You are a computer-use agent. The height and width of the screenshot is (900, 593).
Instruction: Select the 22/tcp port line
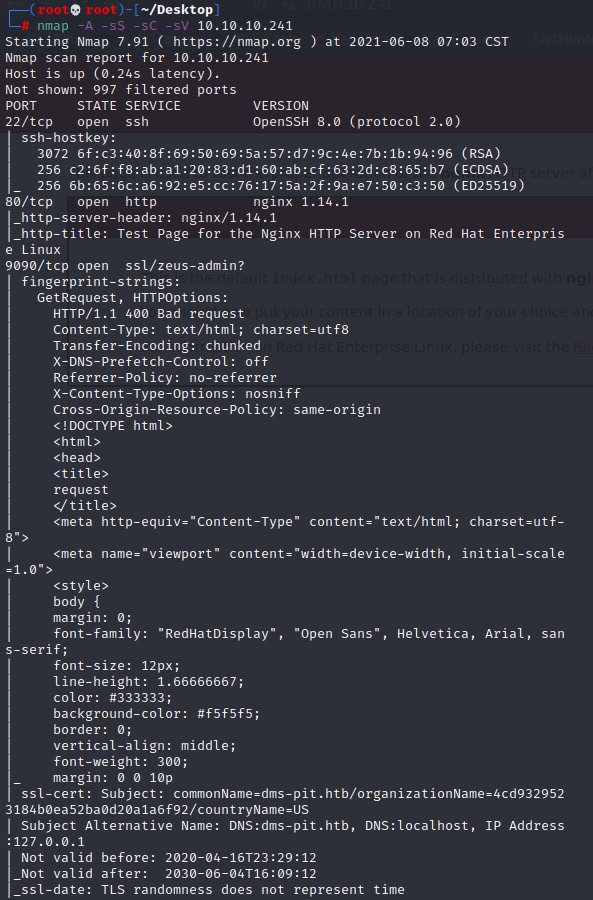pyautogui.click(x=233, y=122)
